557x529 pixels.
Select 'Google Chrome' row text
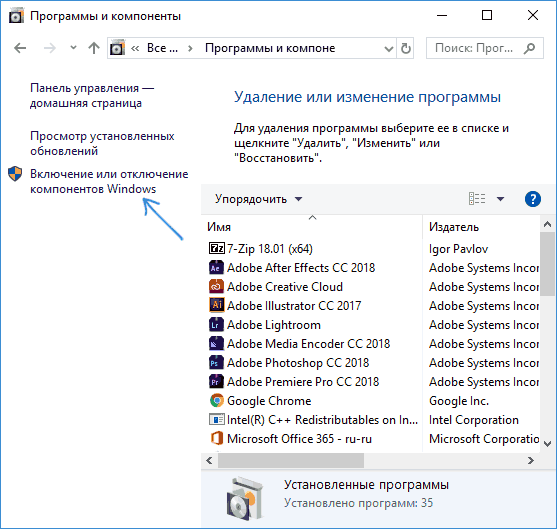tap(269, 401)
